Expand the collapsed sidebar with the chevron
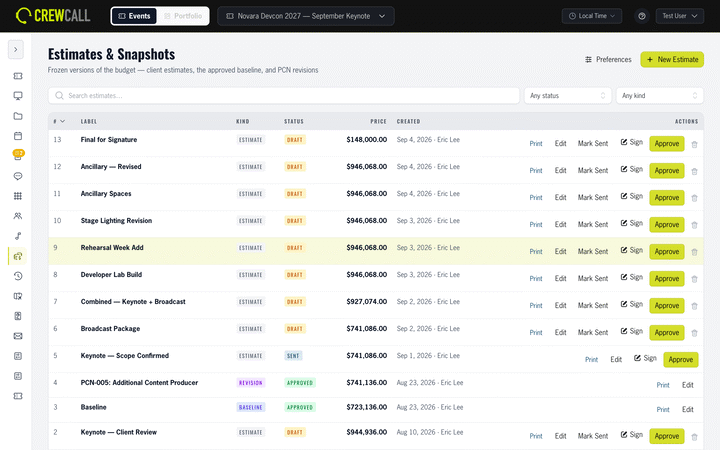The image size is (720, 450). [16, 49]
